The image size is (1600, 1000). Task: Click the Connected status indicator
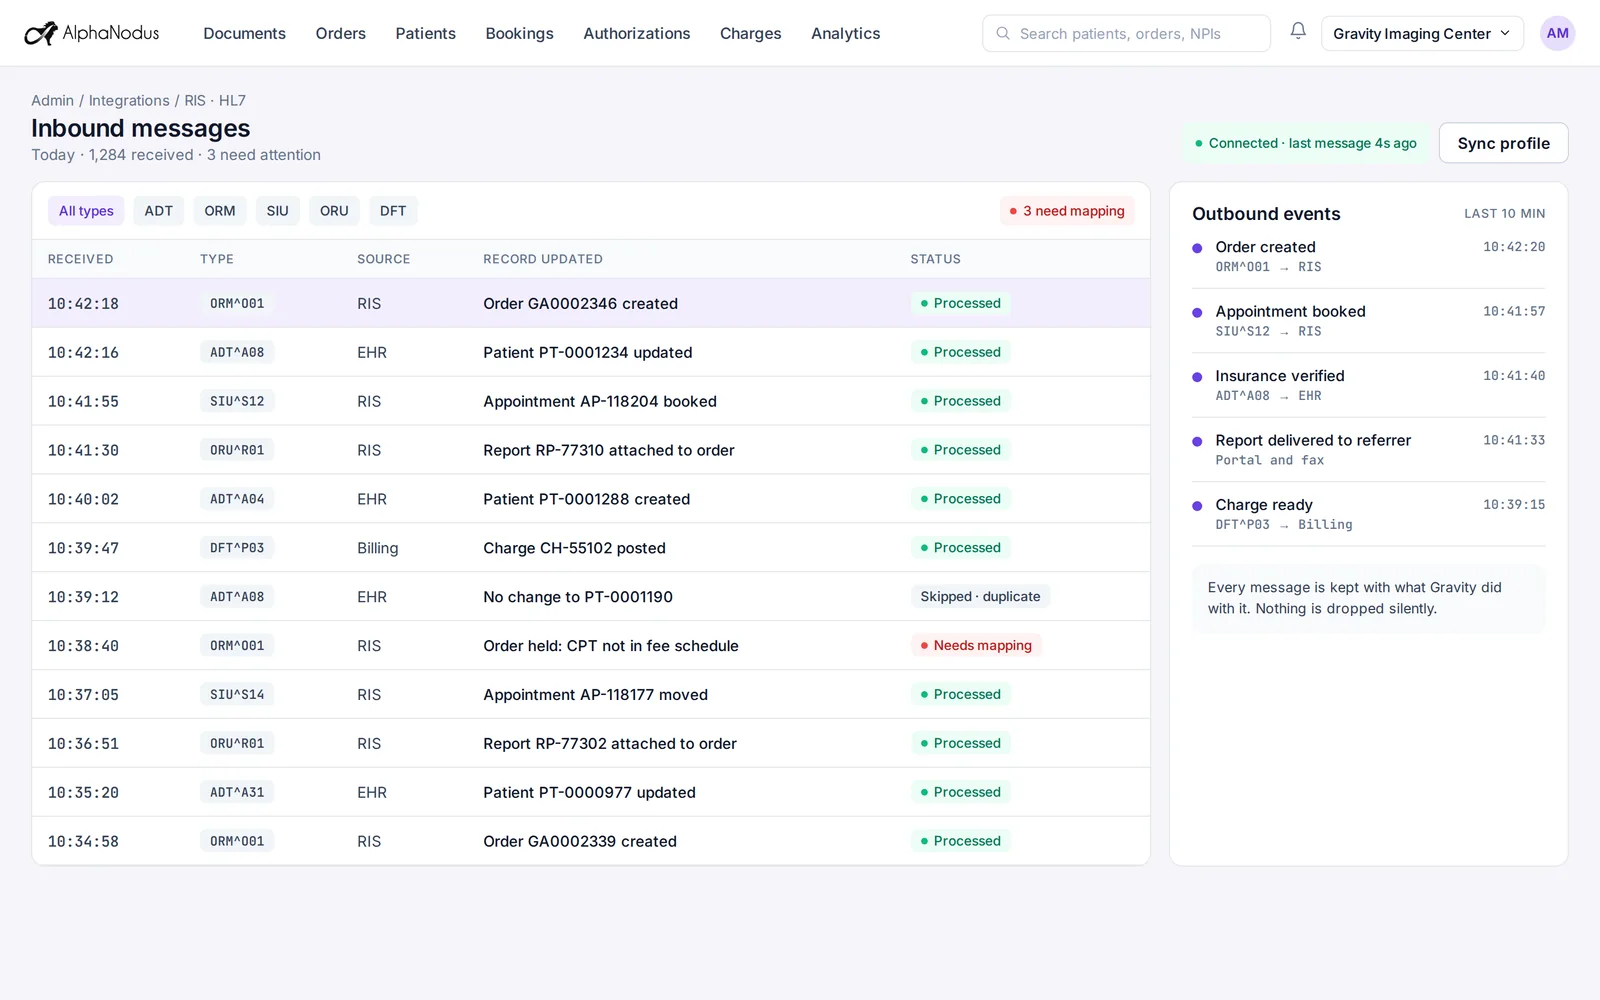(x=1305, y=143)
